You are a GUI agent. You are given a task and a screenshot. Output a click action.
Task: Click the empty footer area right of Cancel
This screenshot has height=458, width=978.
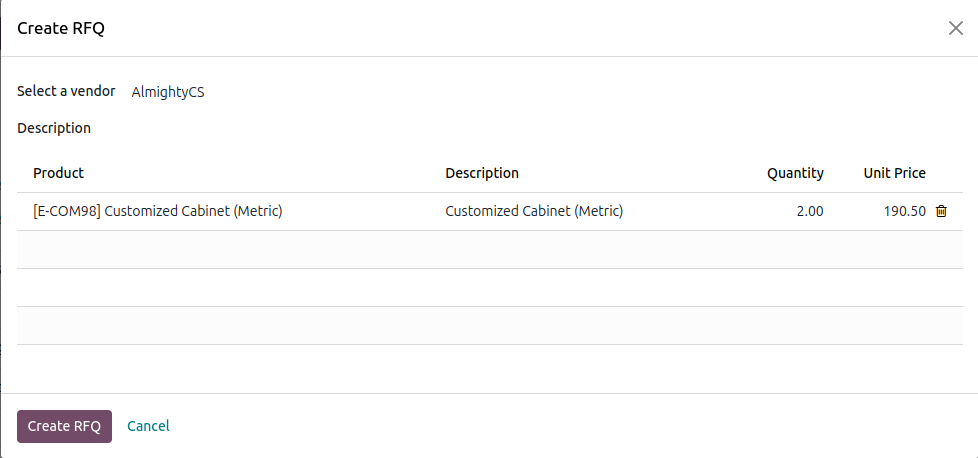570,426
